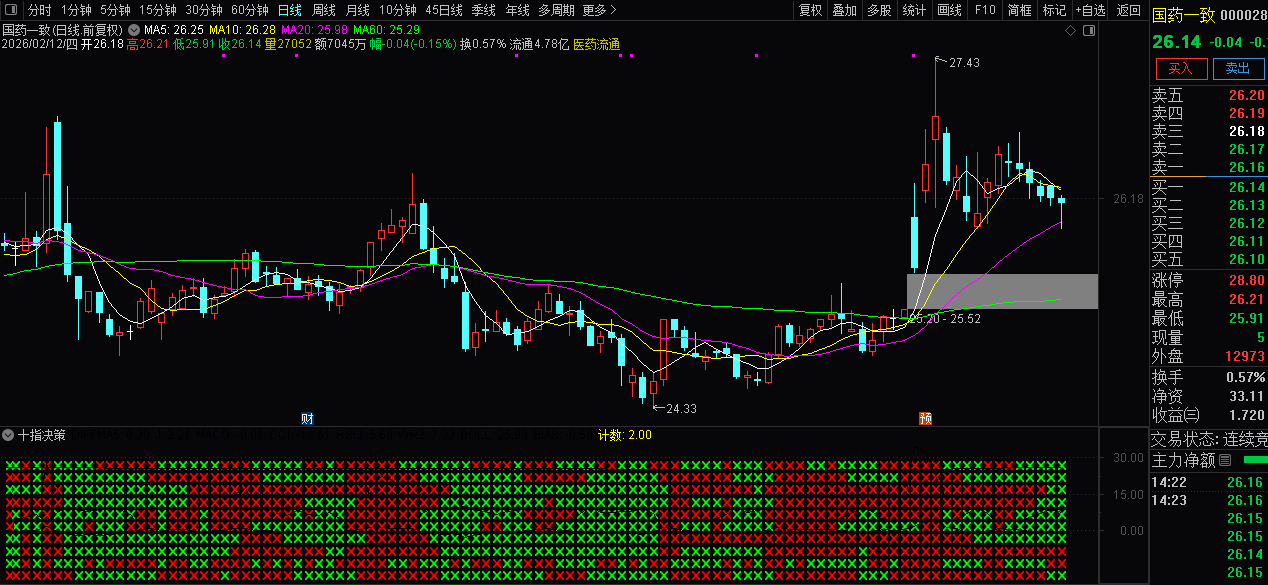Select the 多股 multi-stock view

click(877, 10)
